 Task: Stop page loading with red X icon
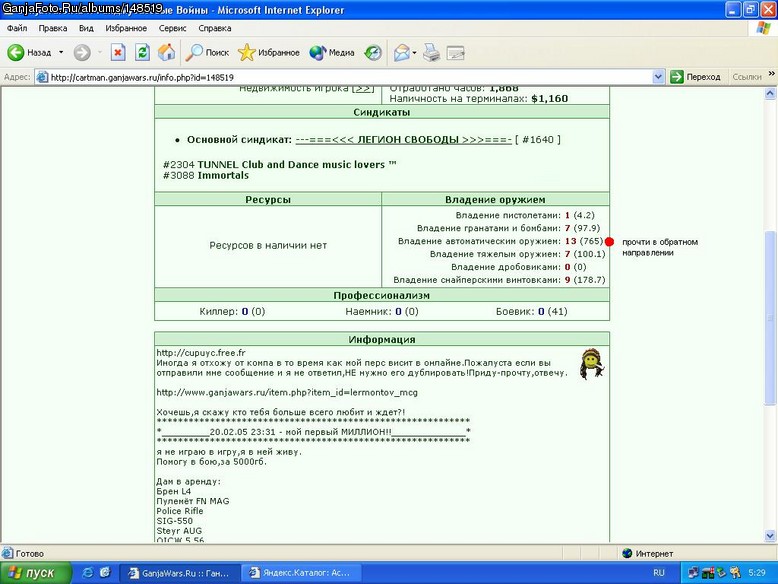point(118,53)
